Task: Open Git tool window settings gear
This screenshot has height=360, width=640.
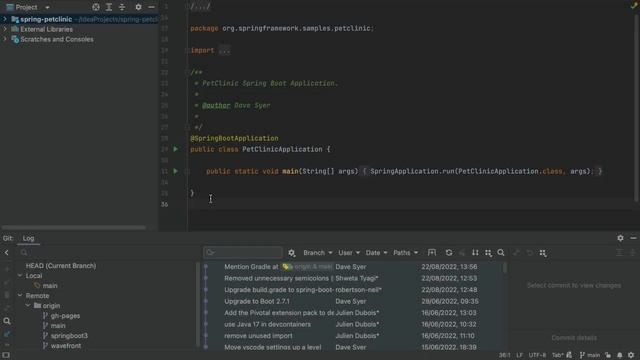Action: (x=620, y=238)
